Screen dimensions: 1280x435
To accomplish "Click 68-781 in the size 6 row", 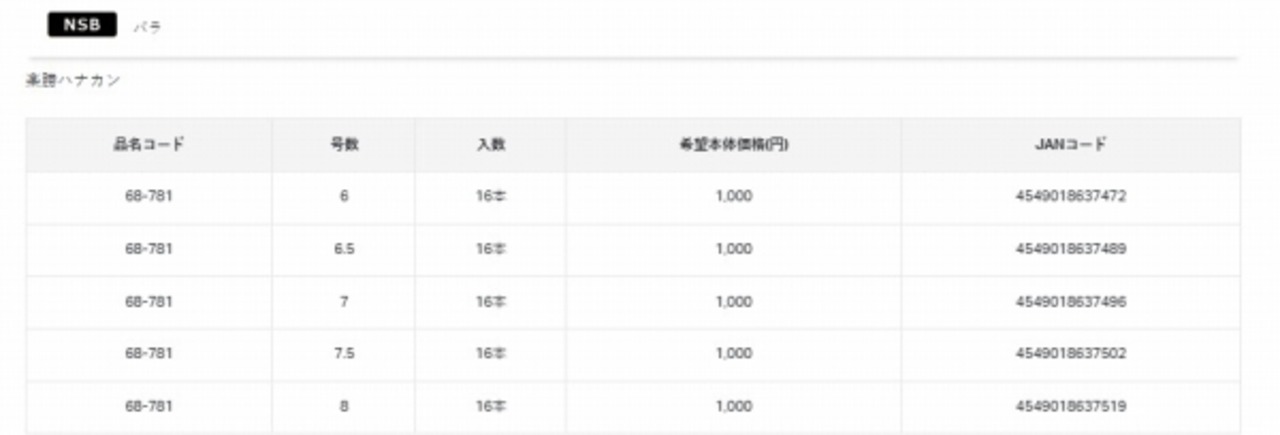I will pyautogui.click(x=149, y=196).
